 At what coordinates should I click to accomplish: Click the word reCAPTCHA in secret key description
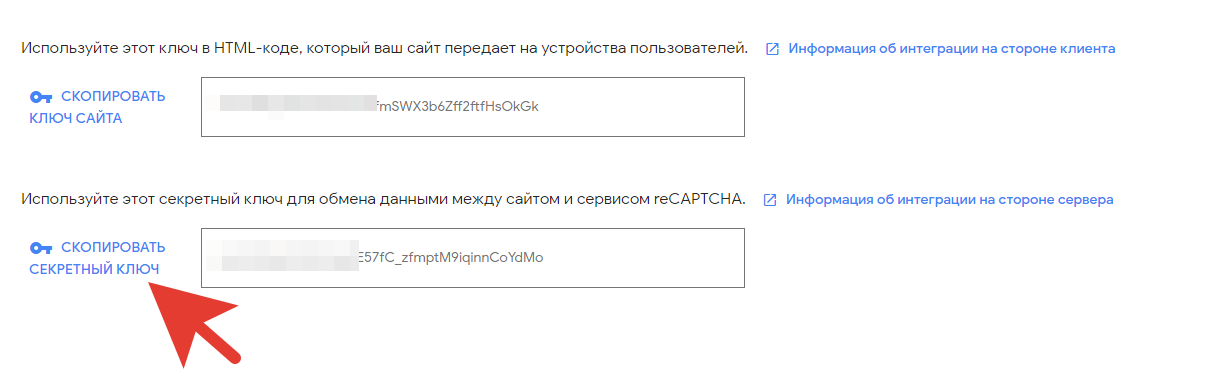click(699, 199)
